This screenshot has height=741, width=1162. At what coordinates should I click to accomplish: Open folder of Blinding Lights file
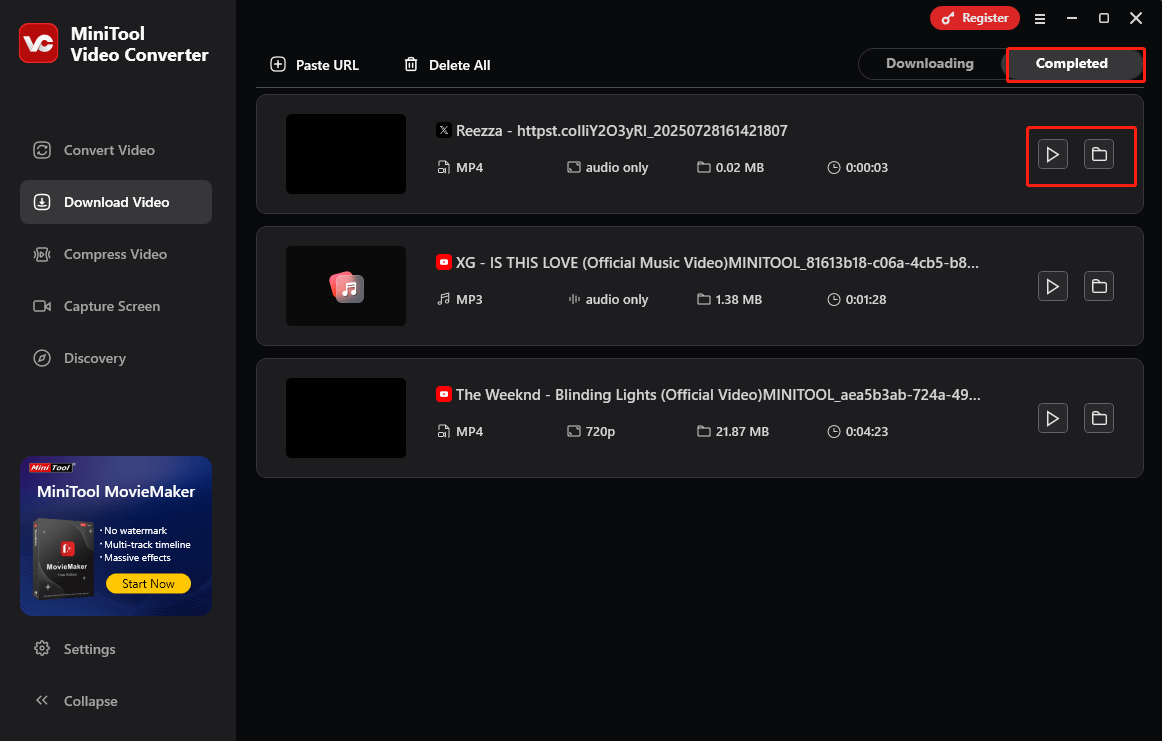coord(1099,418)
